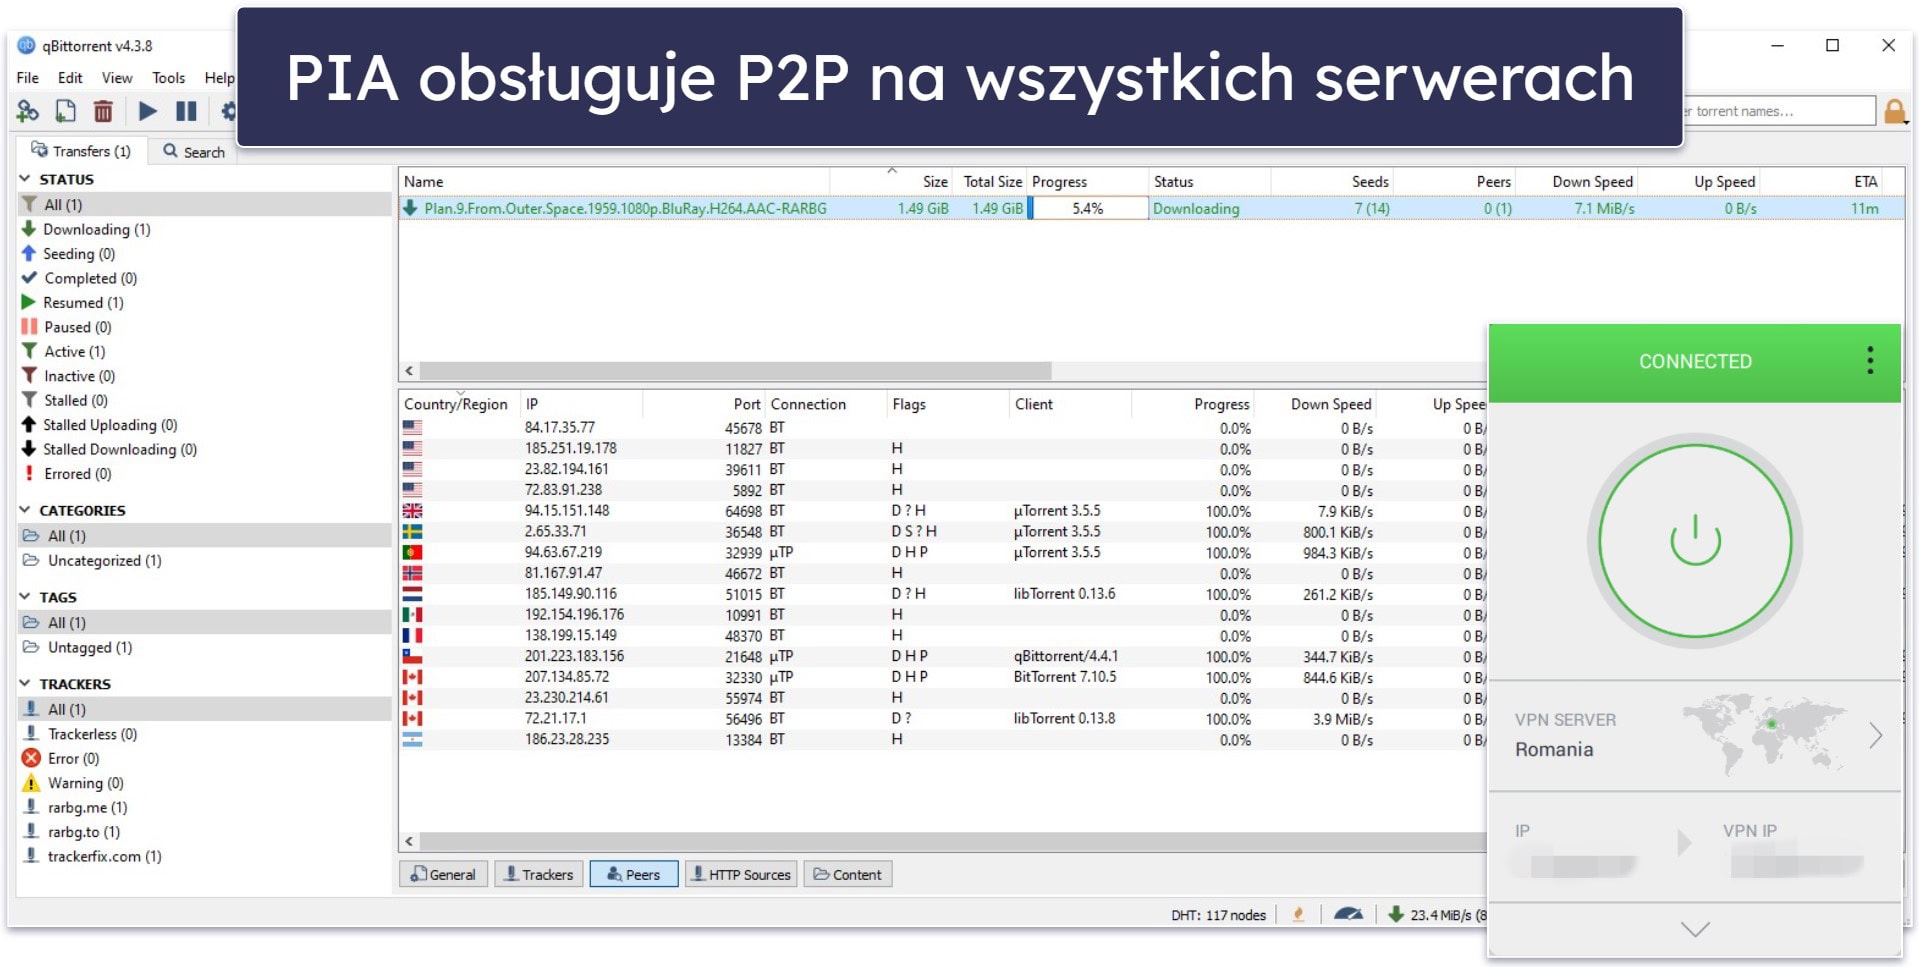Filter by Seeding (0) status
1919x967 pixels.
click(78, 254)
